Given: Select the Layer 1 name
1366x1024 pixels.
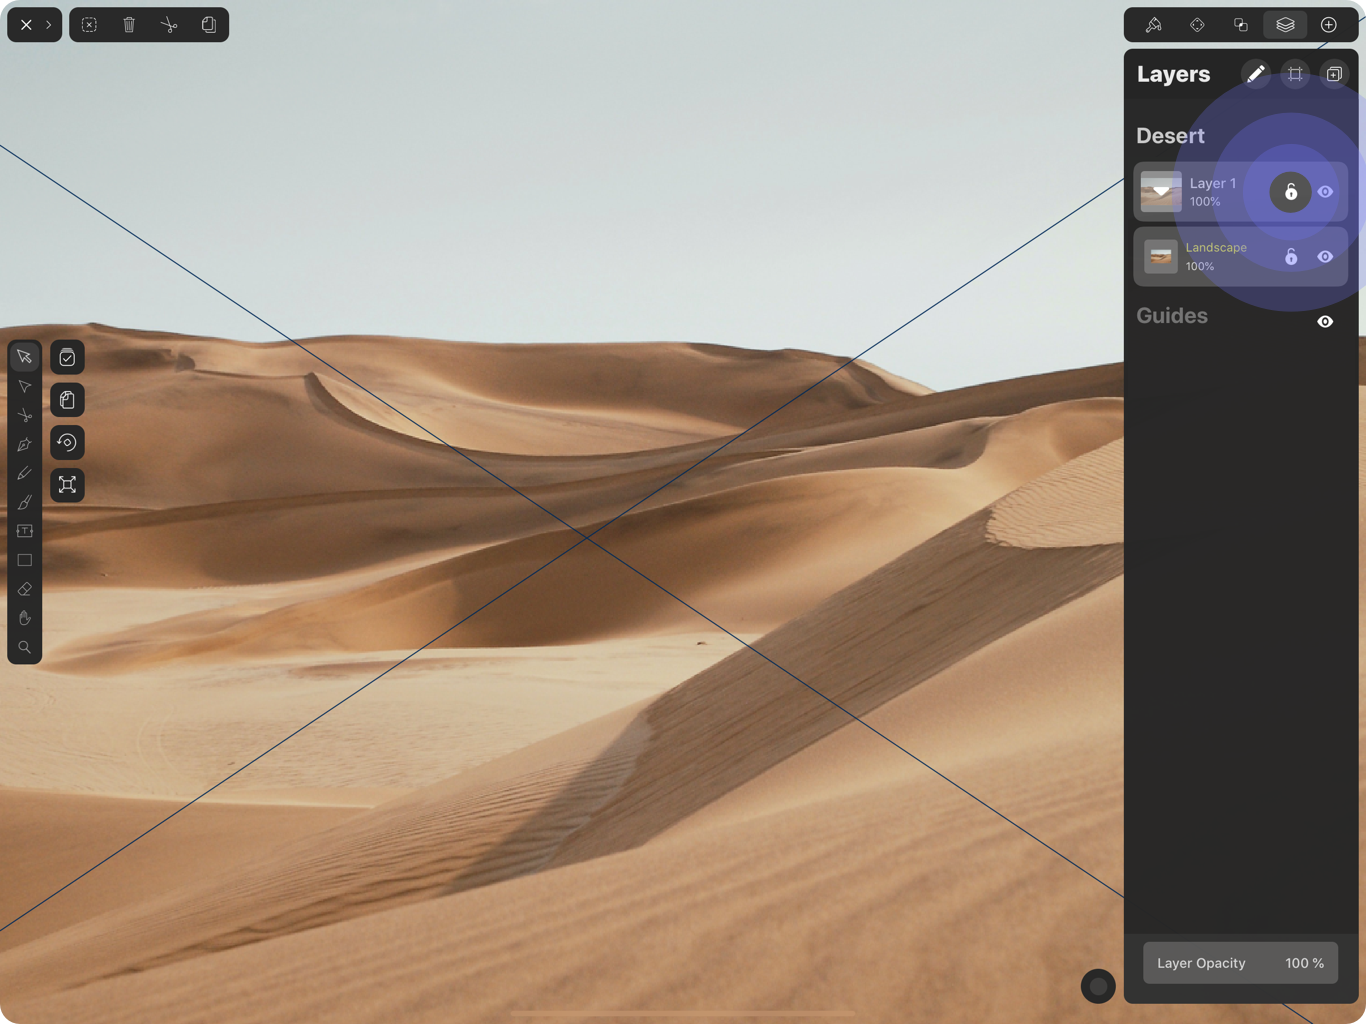Looking at the screenshot, I should click(x=1213, y=183).
